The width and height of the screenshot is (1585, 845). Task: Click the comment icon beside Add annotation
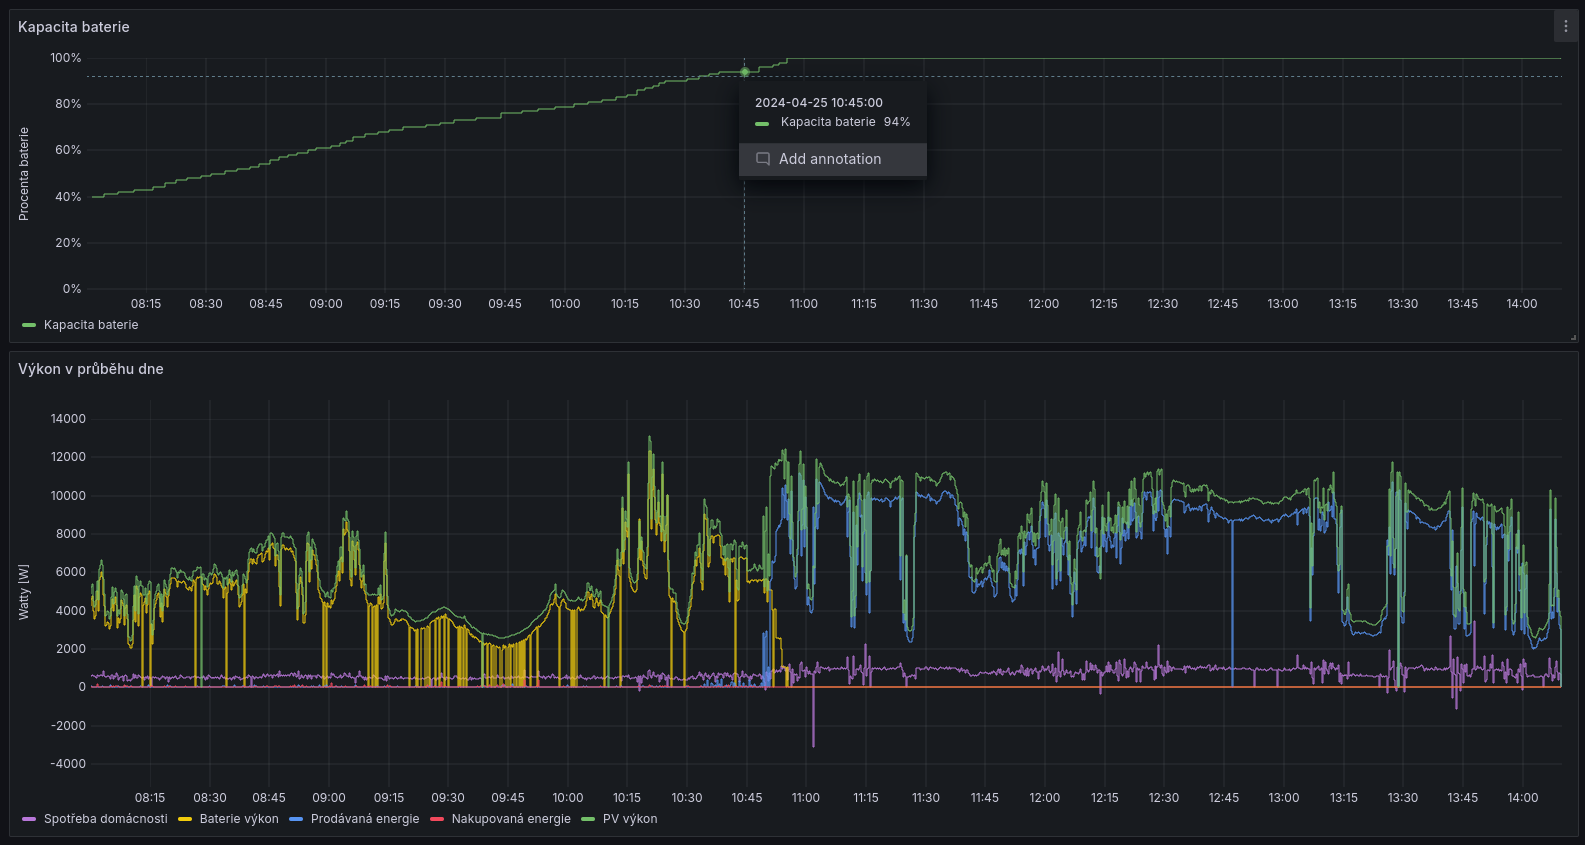tap(763, 159)
